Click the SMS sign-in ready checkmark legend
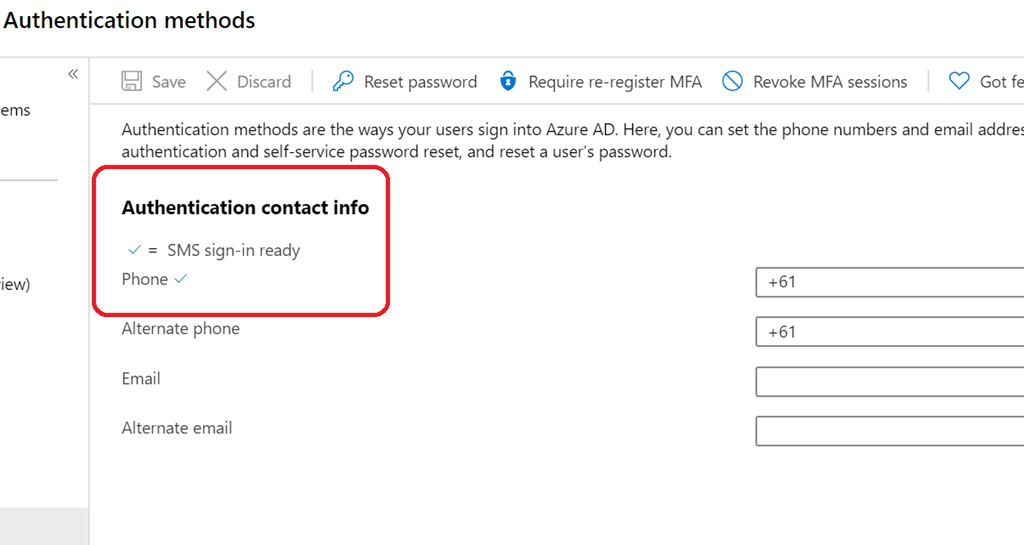Viewport: 1024px width, 545px height. [134, 251]
